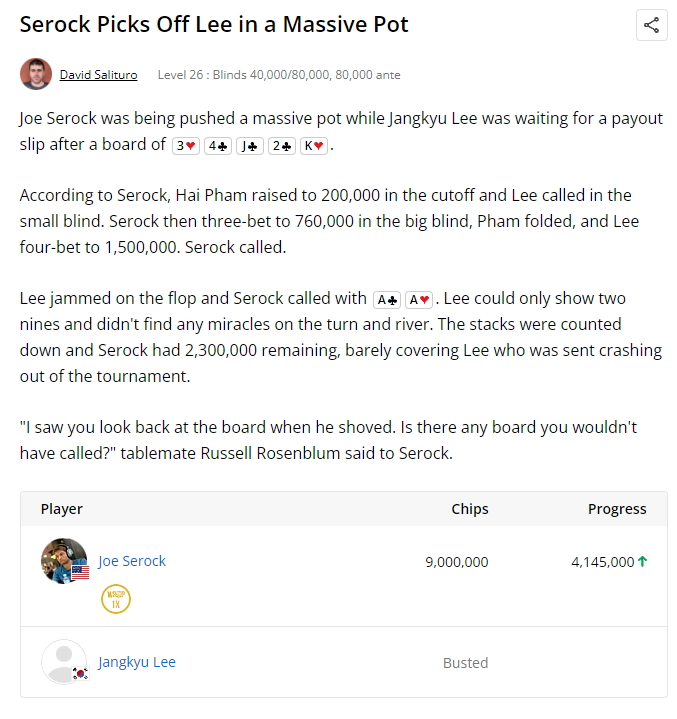Click Joe Serock's profile photo

[64, 561]
